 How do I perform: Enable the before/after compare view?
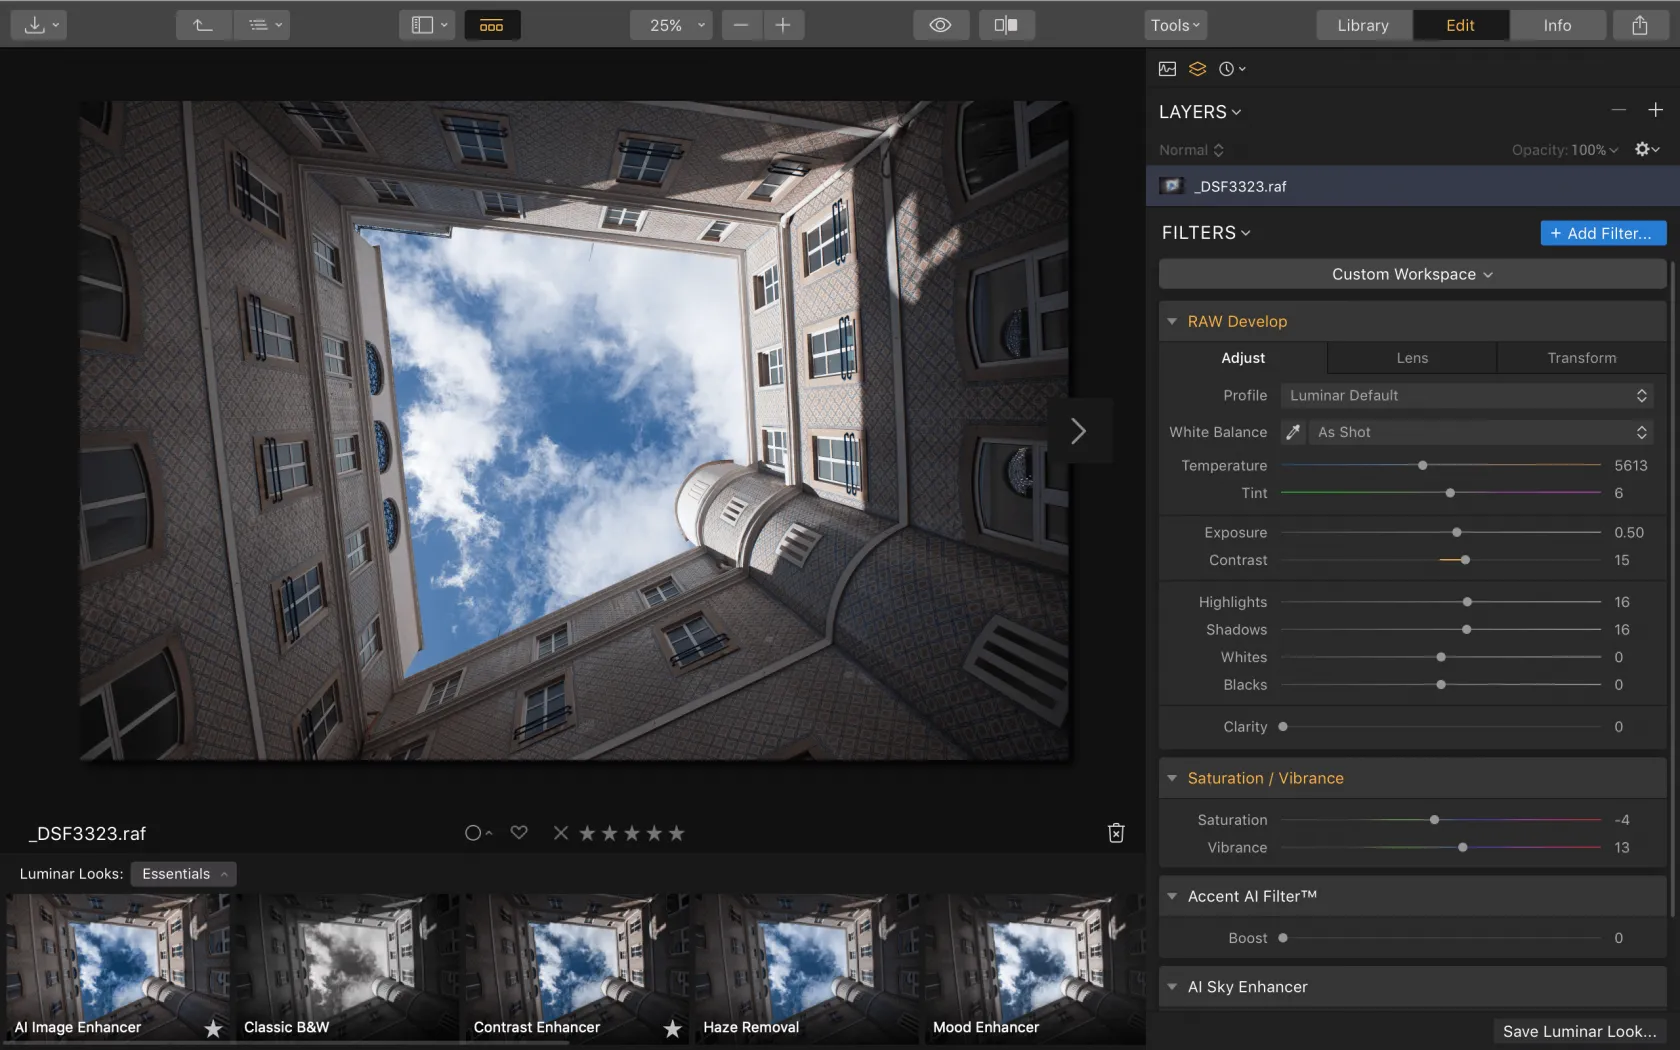(1006, 25)
